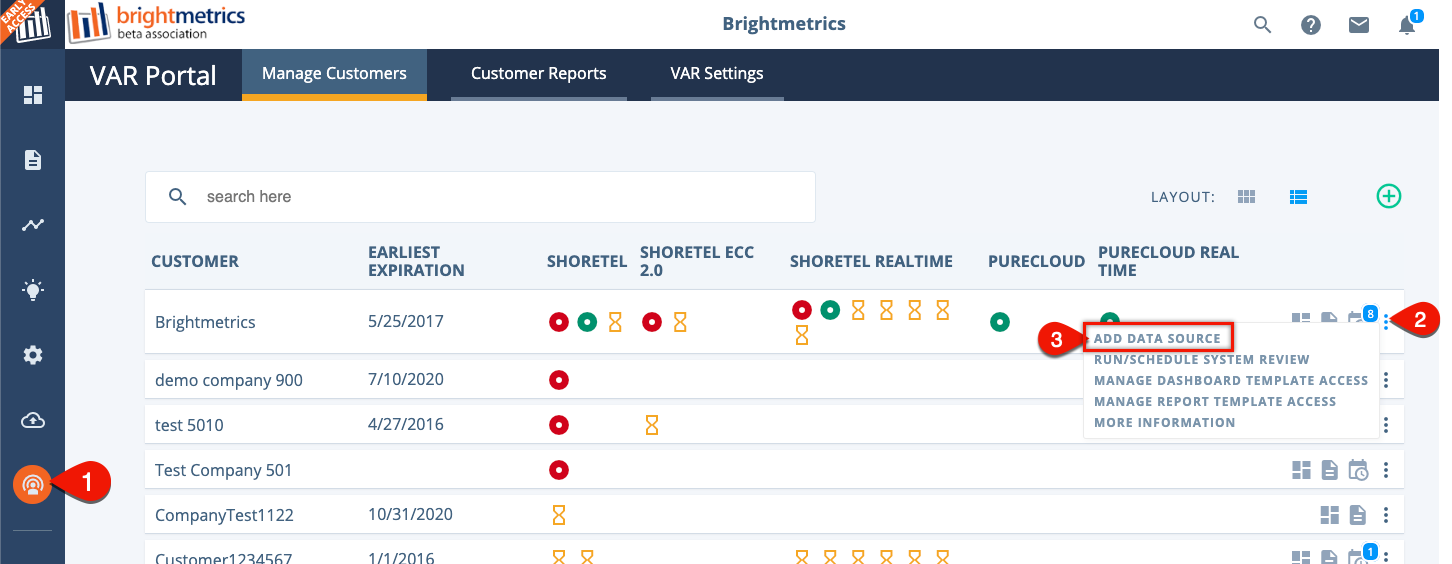Open the three-dot menu for Test Company 501
The width and height of the screenshot is (1452, 564).
(x=1386, y=470)
